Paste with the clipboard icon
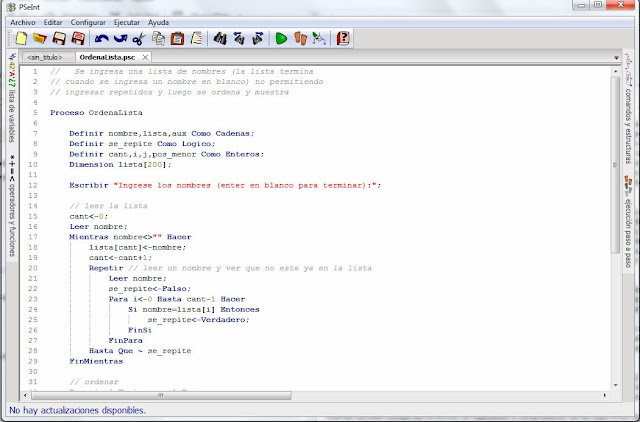640x422 pixels. pos(177,39)
